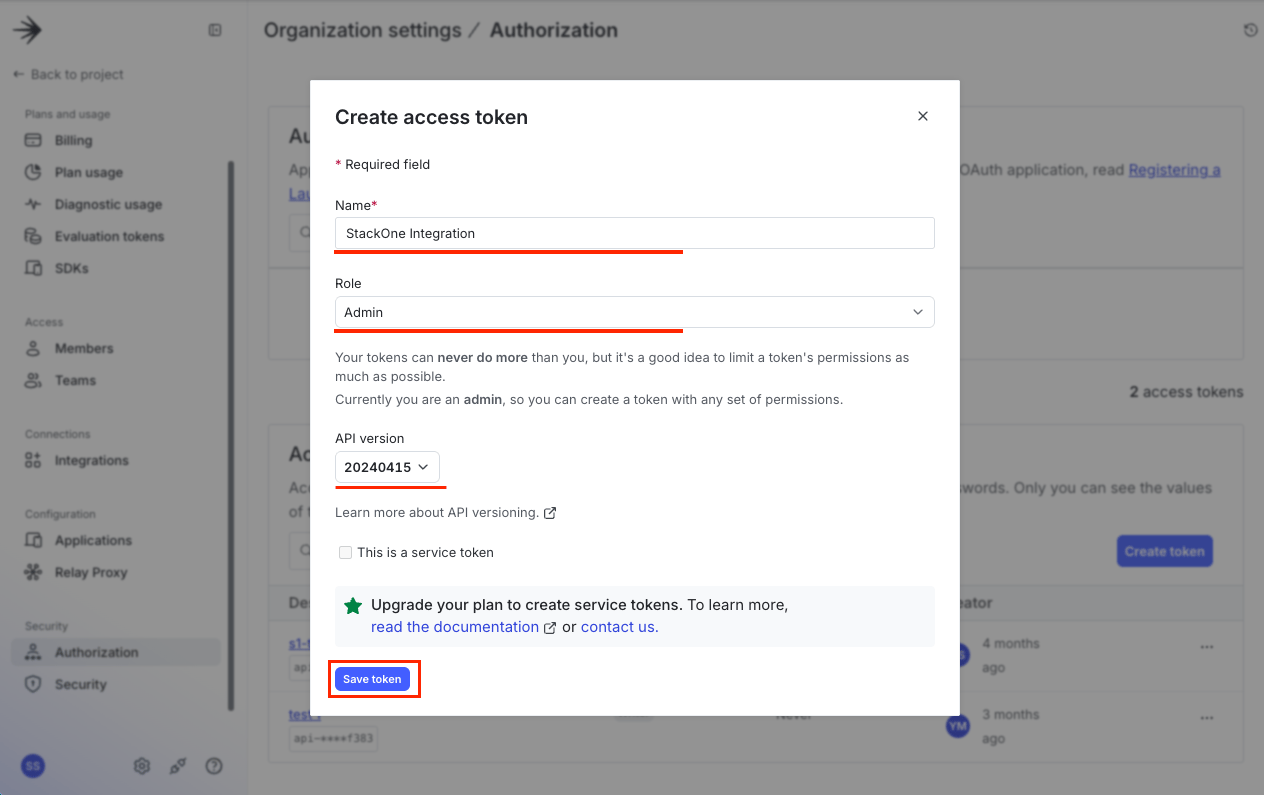Click the Diagnostic usage pulse icon
The width and height of the screenshot is (1264, 795).
[33, 204]
